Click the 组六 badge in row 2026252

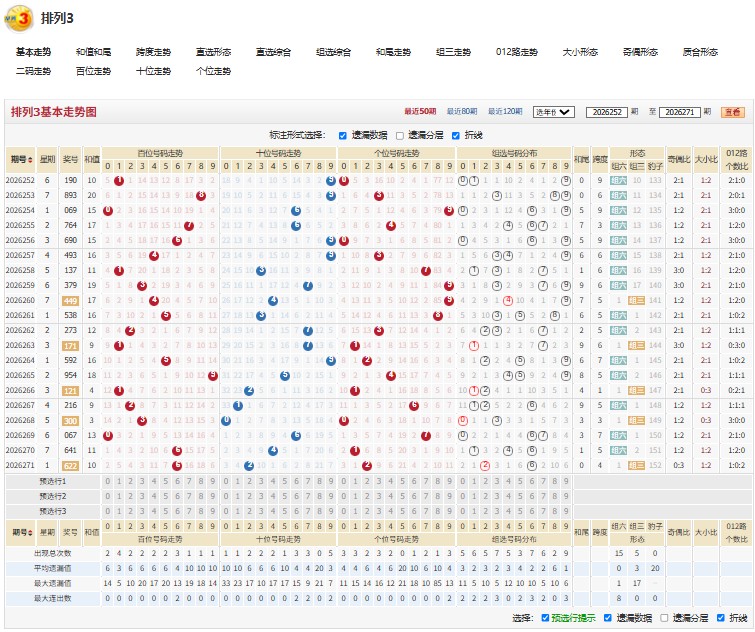[x=618, y=181]
